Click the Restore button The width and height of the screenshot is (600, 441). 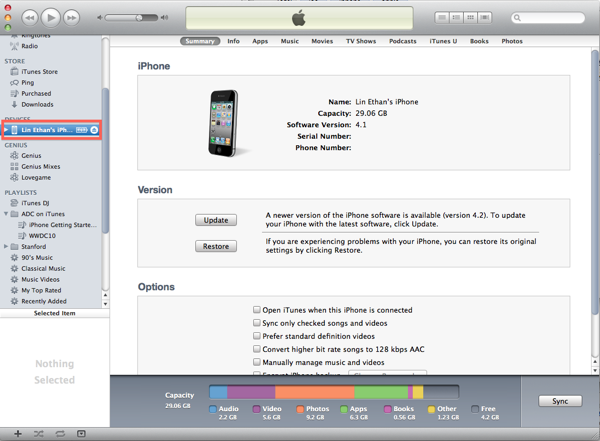coord(216,246)
